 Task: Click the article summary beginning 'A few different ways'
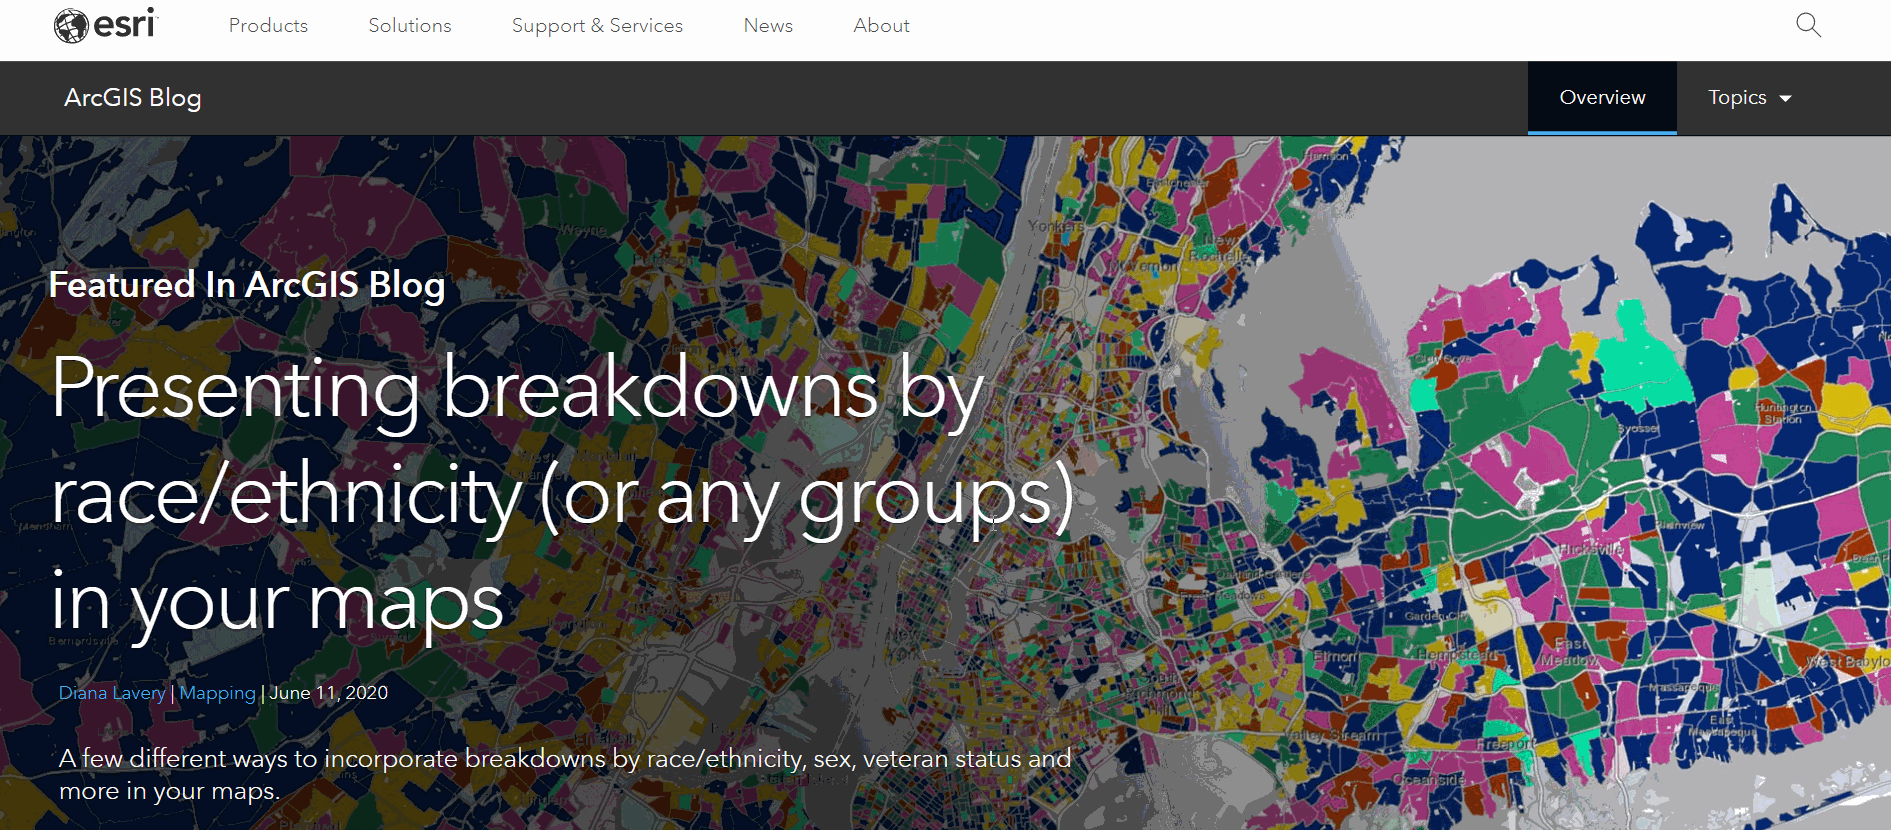point(565,775)
